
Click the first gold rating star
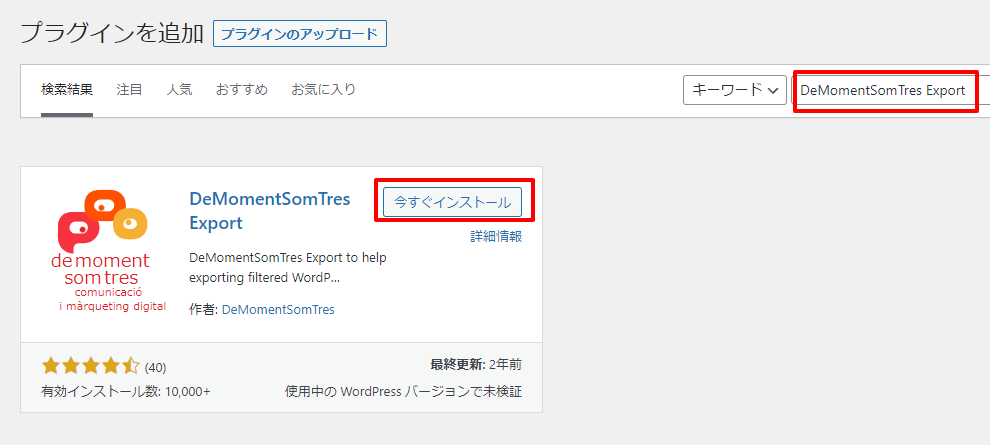click(51, 366)
